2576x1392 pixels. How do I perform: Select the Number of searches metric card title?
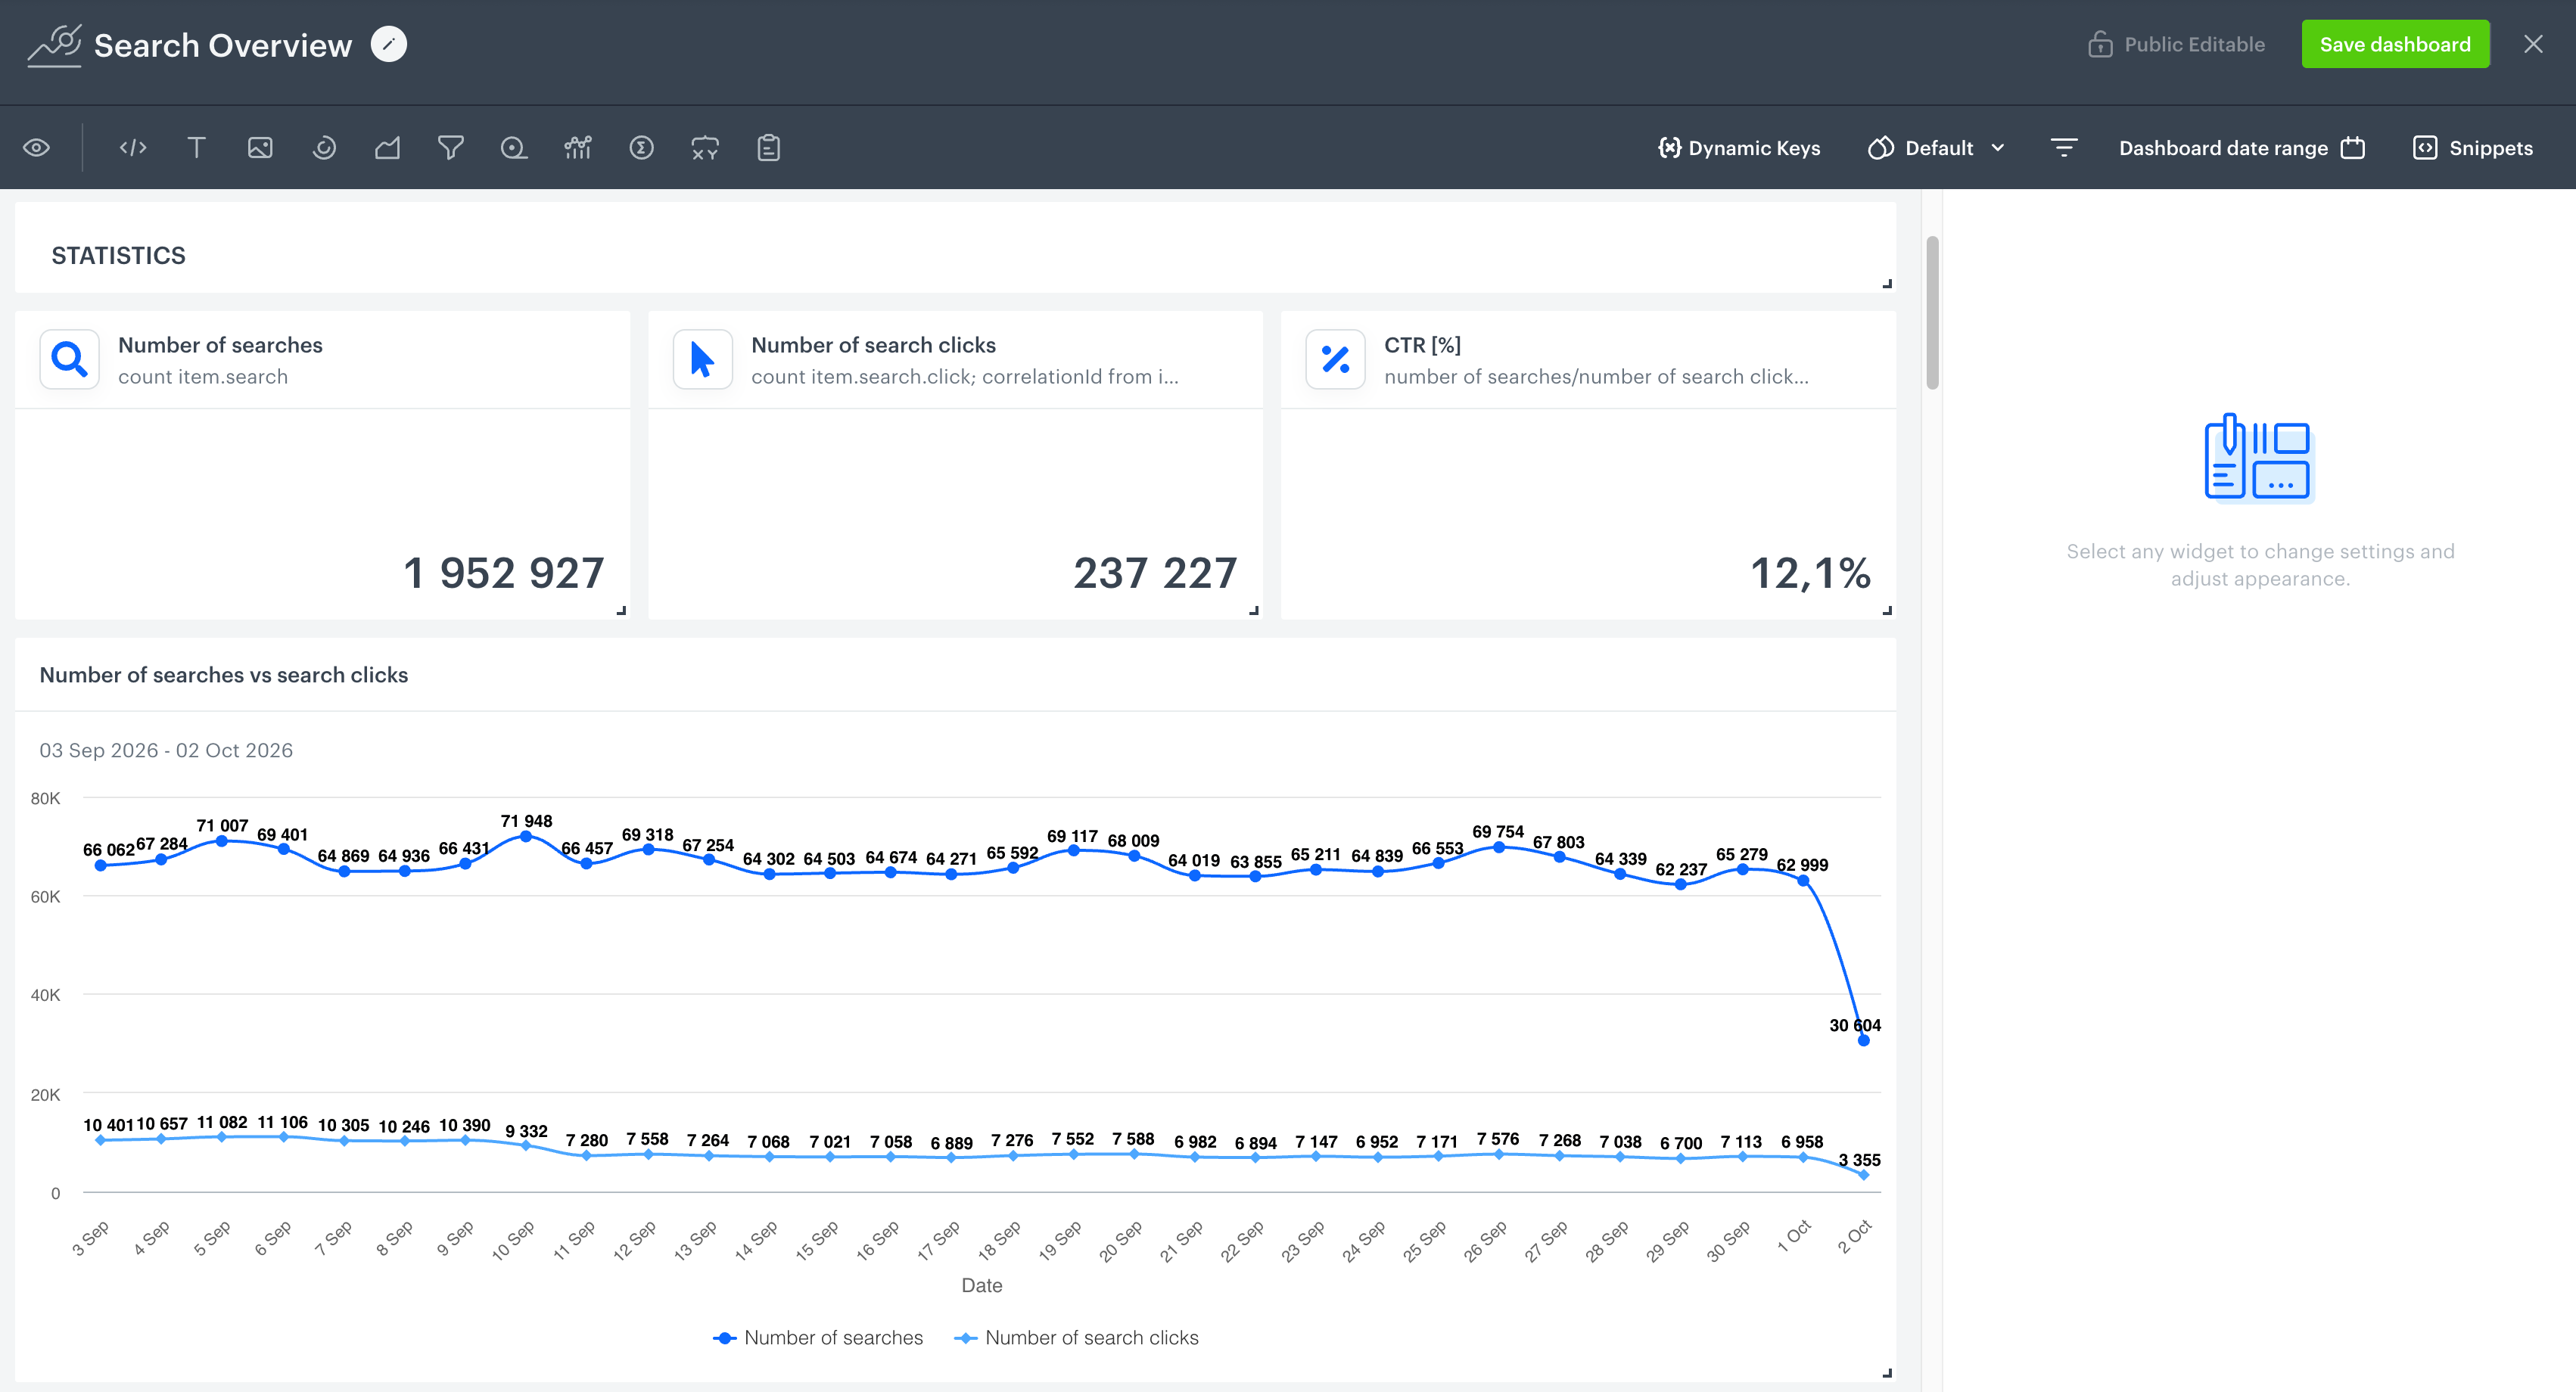pyautogui.click(x=220, y=345)
